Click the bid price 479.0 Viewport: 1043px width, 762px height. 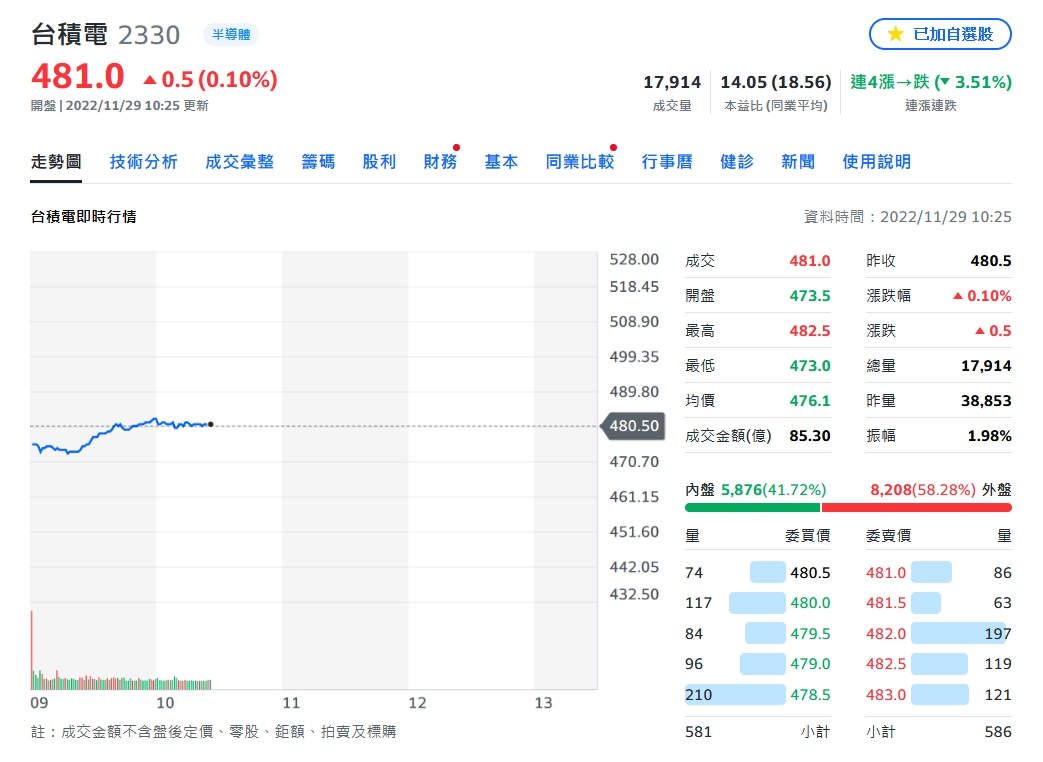[x=810, y=664]
